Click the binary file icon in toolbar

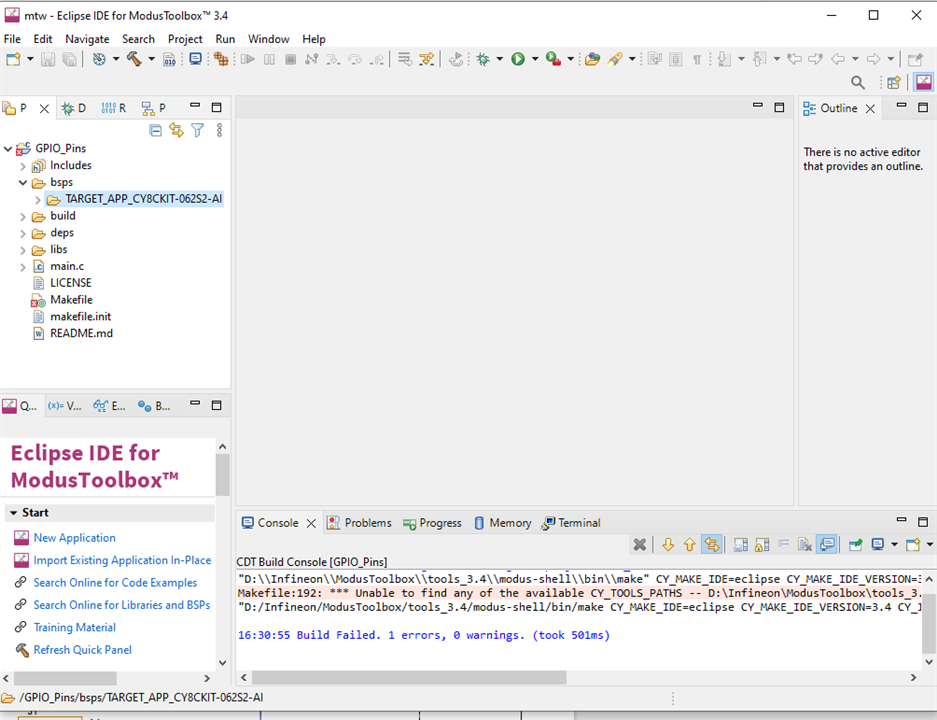170,59
